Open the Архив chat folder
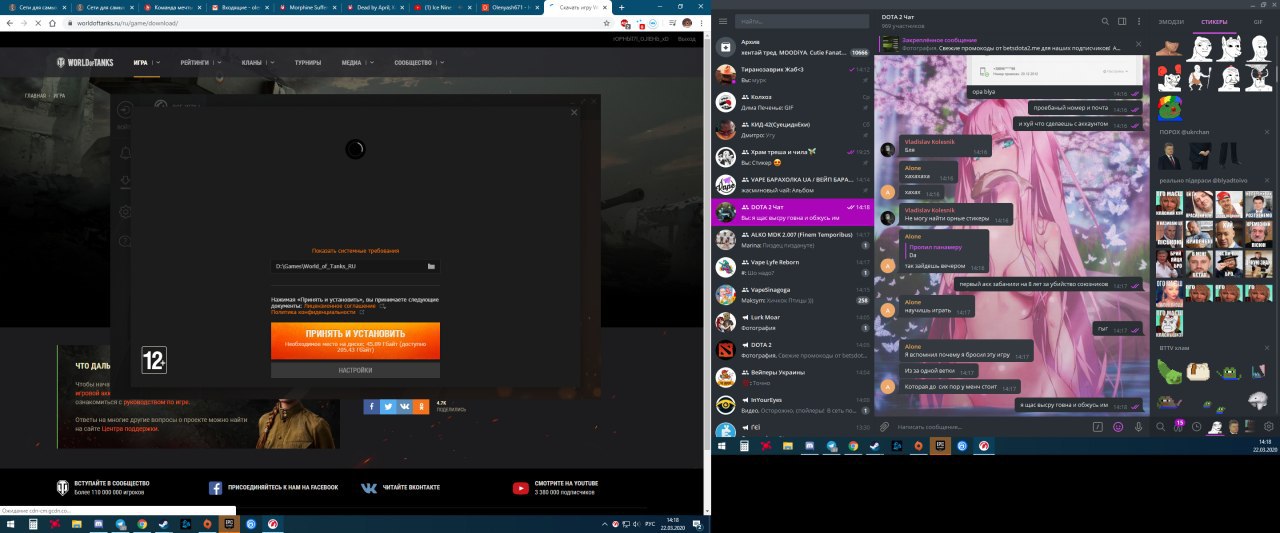 [x=792, y=46]
